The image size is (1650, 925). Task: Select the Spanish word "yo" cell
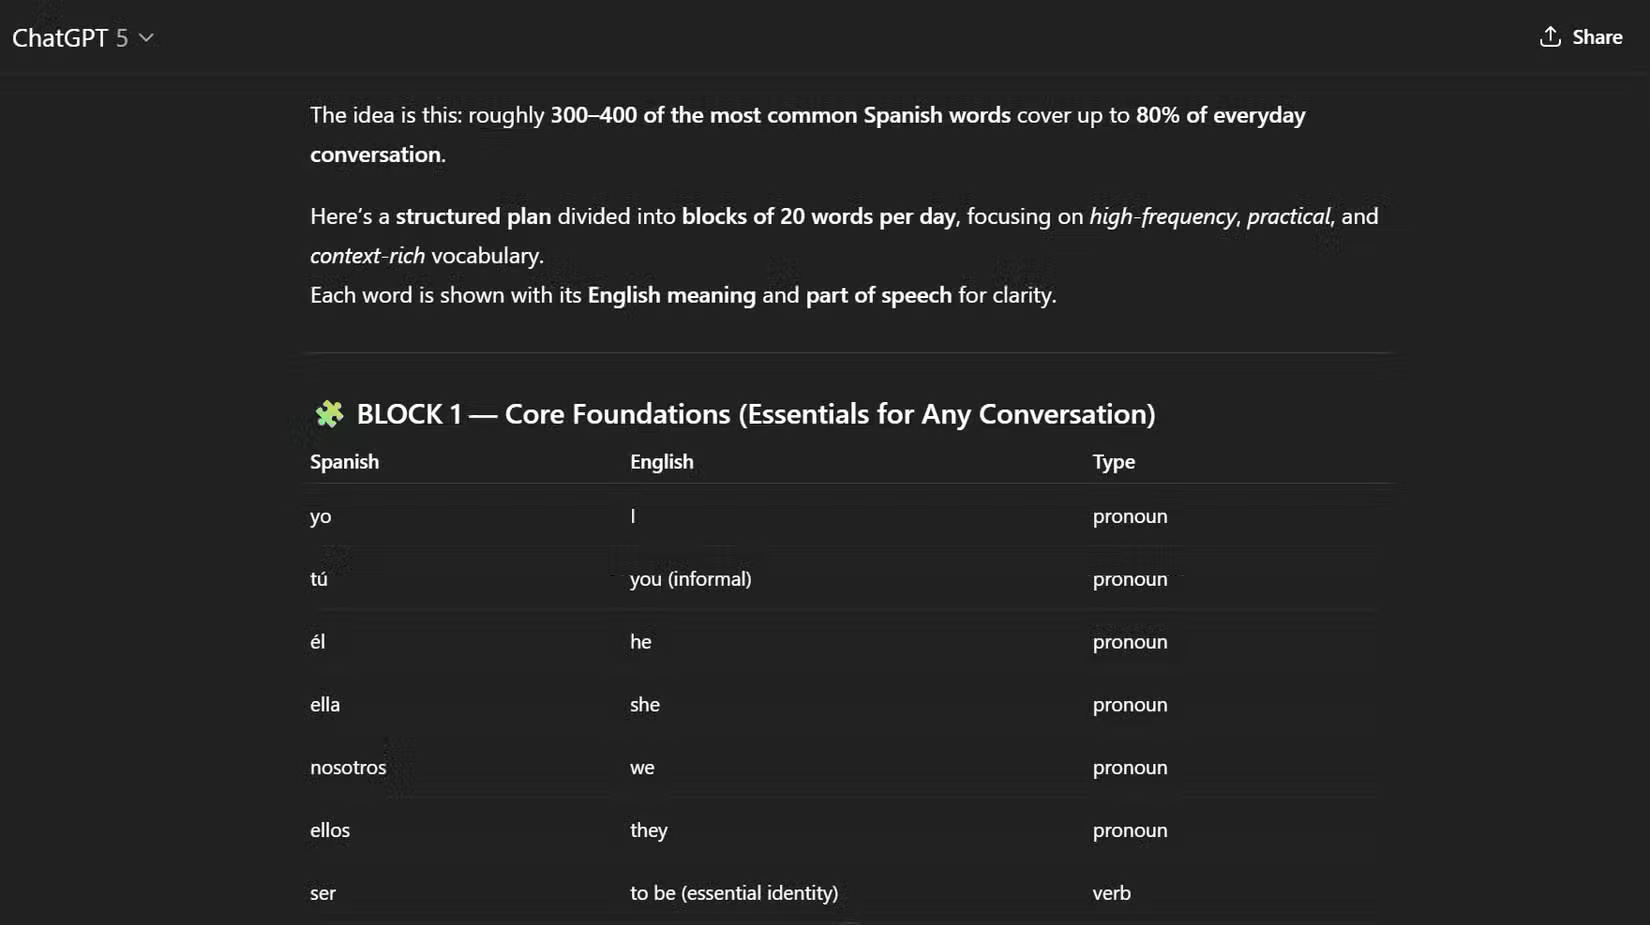(x=320, y=517)
